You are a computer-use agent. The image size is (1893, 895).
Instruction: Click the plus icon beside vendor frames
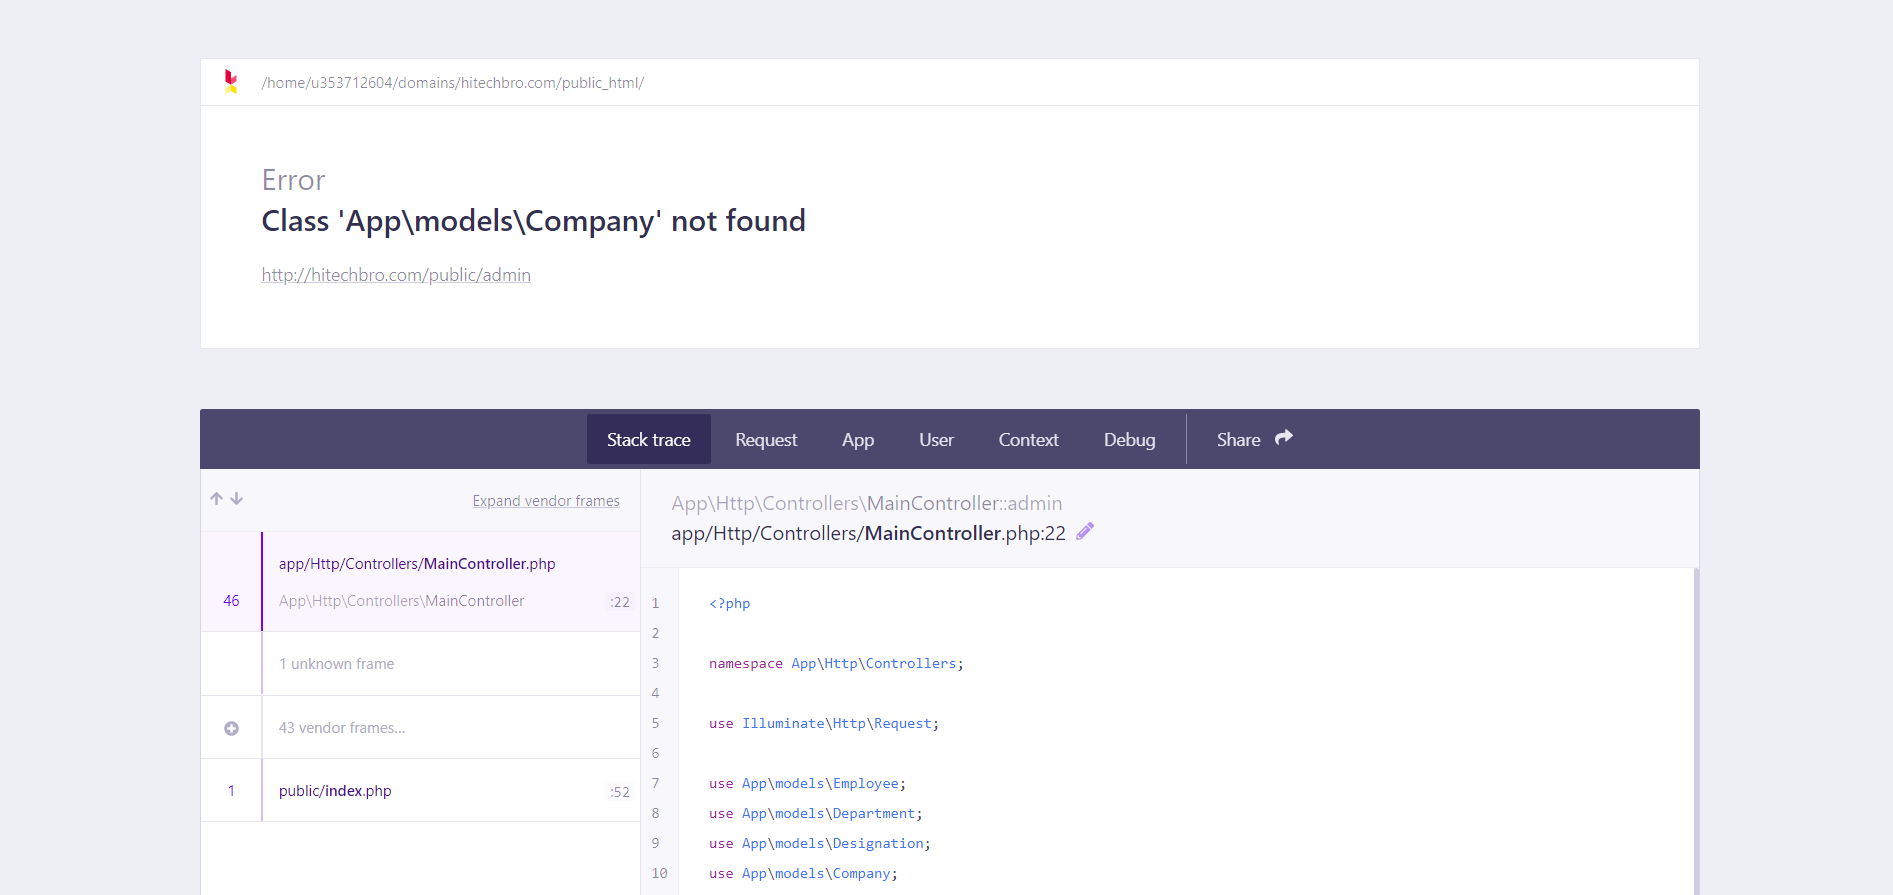coord(231,728)
